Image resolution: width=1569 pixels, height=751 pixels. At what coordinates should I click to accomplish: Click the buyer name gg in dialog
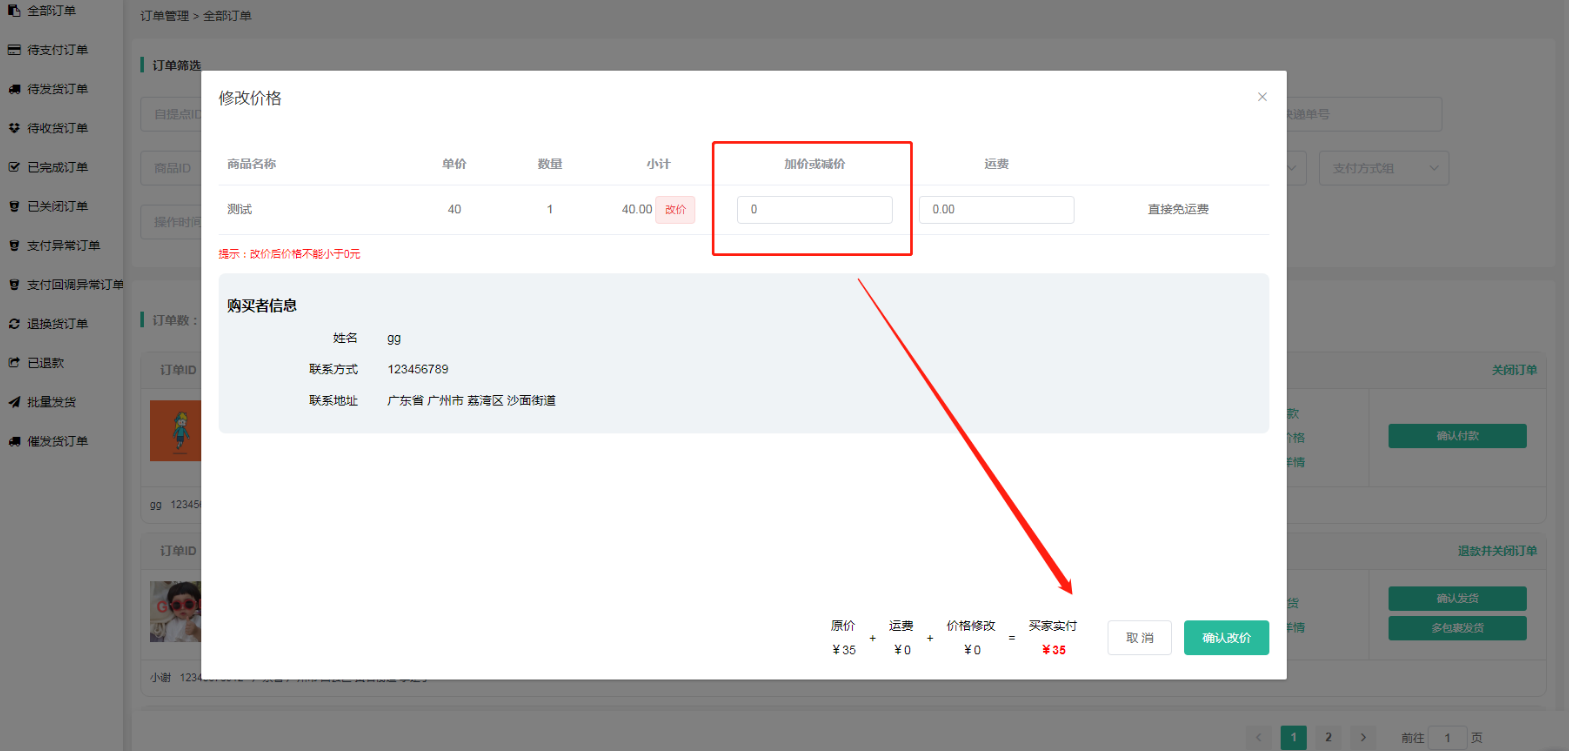point(394,339)
